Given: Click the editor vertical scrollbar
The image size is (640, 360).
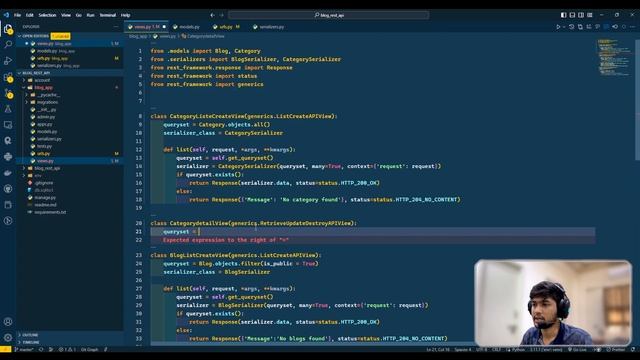Looking at the screenshot, I should point(638,100).
